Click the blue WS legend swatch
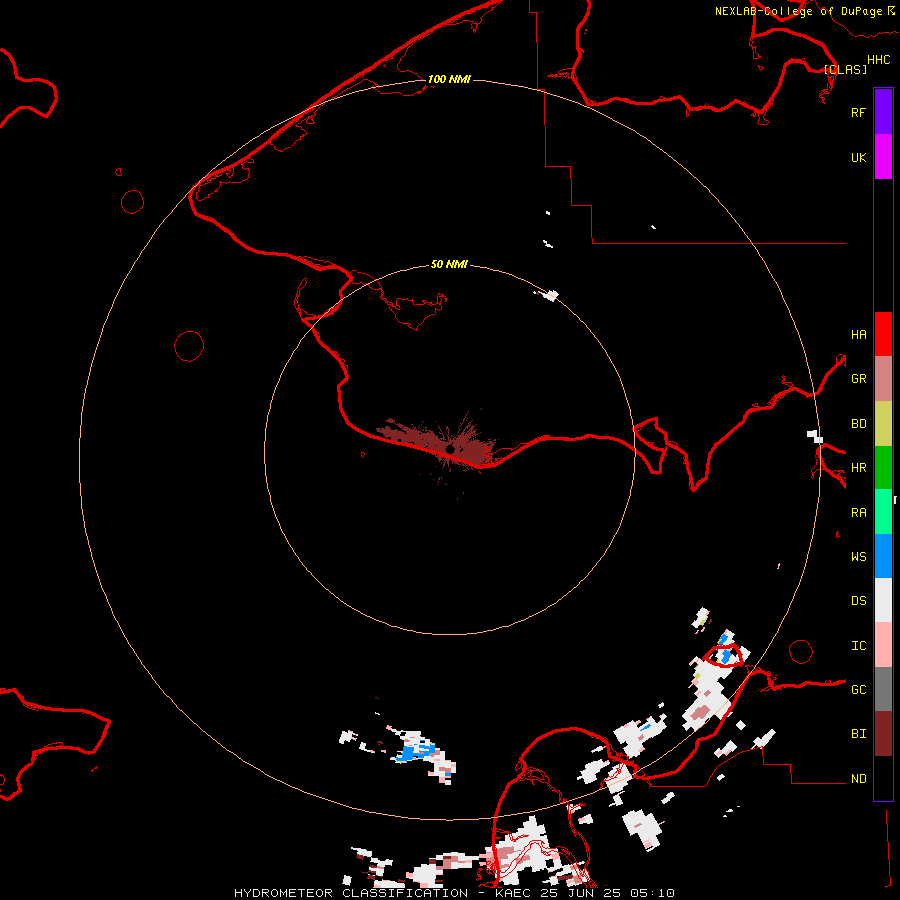The width and height of the screenshot is (900, 900). tap(883, 556)
